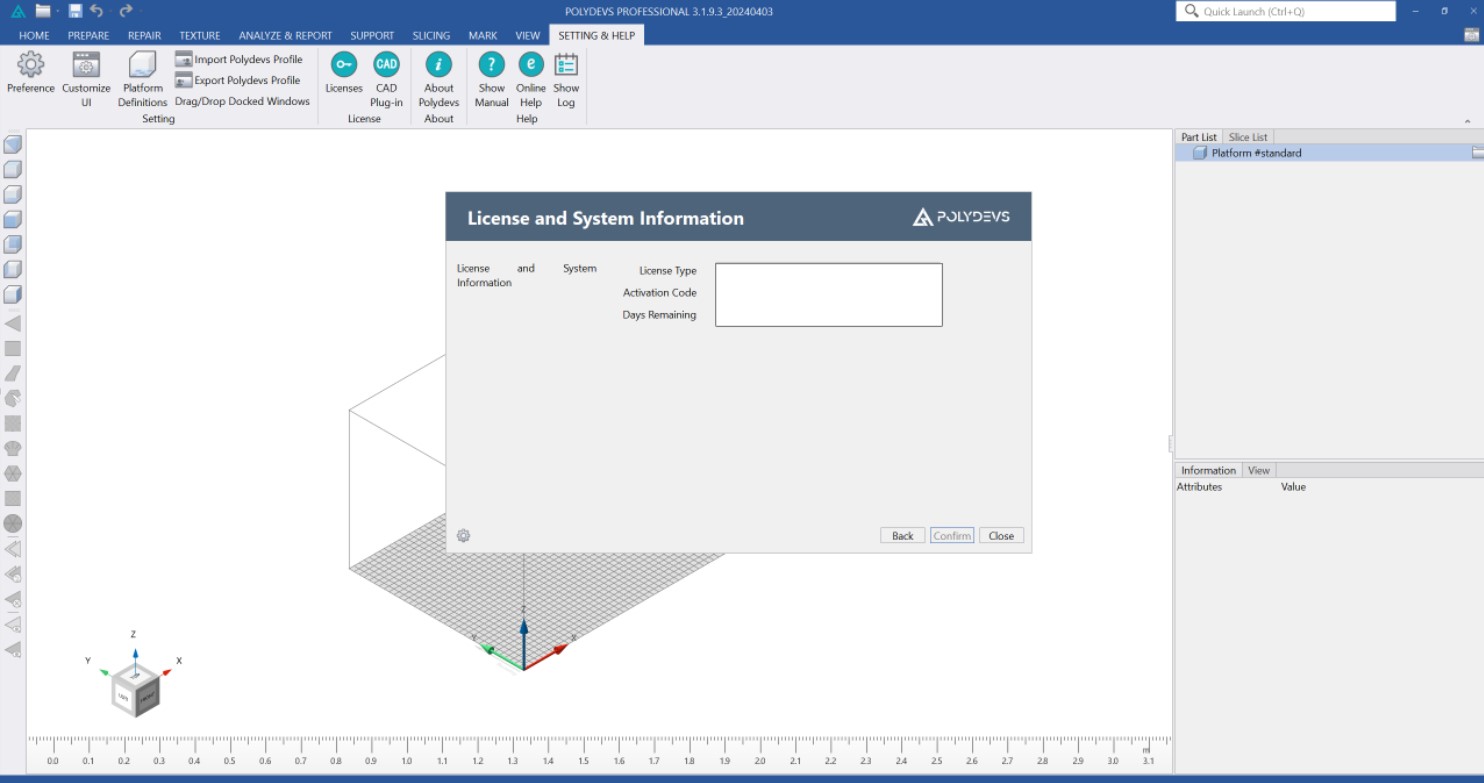The image size is (1484, 783).
Task: Click the license info text box
Action: click(829, 295)
